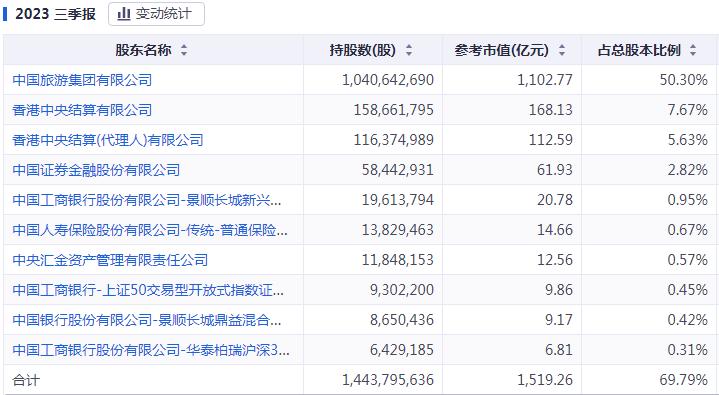
Task: Select the 2023 三季报 section title
Action: (55, 14)
